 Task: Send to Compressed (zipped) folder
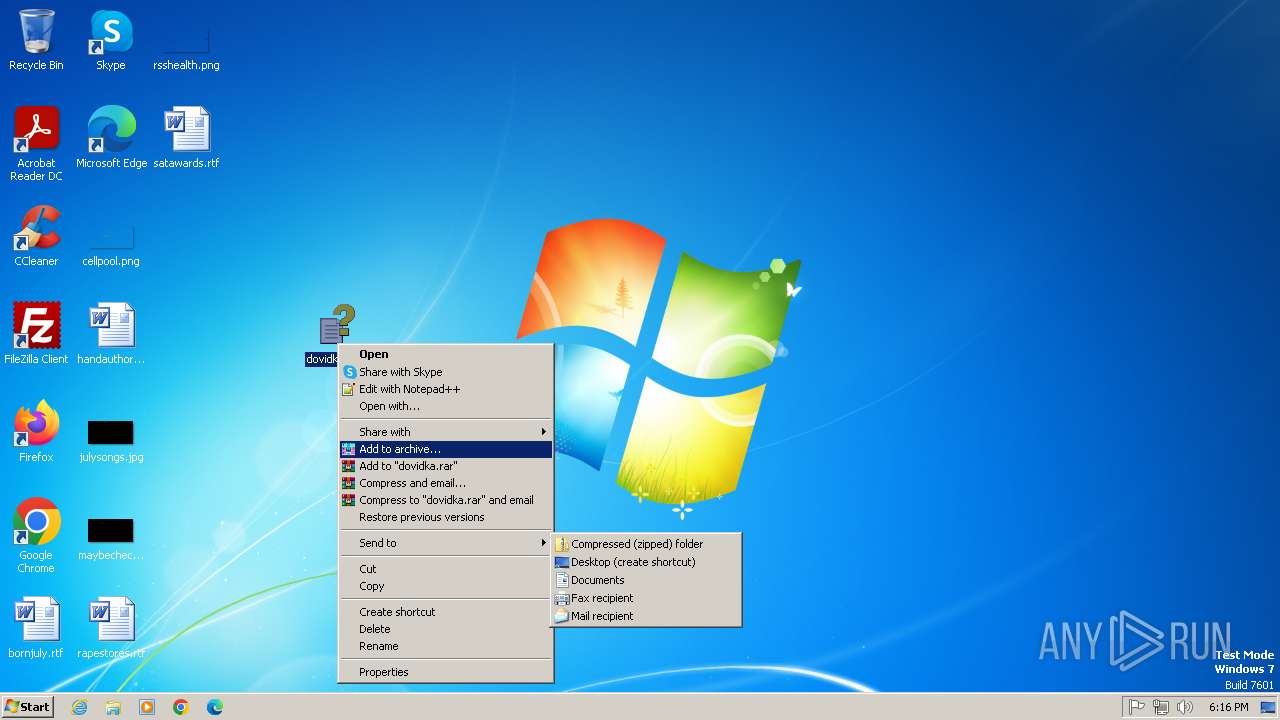647,544
